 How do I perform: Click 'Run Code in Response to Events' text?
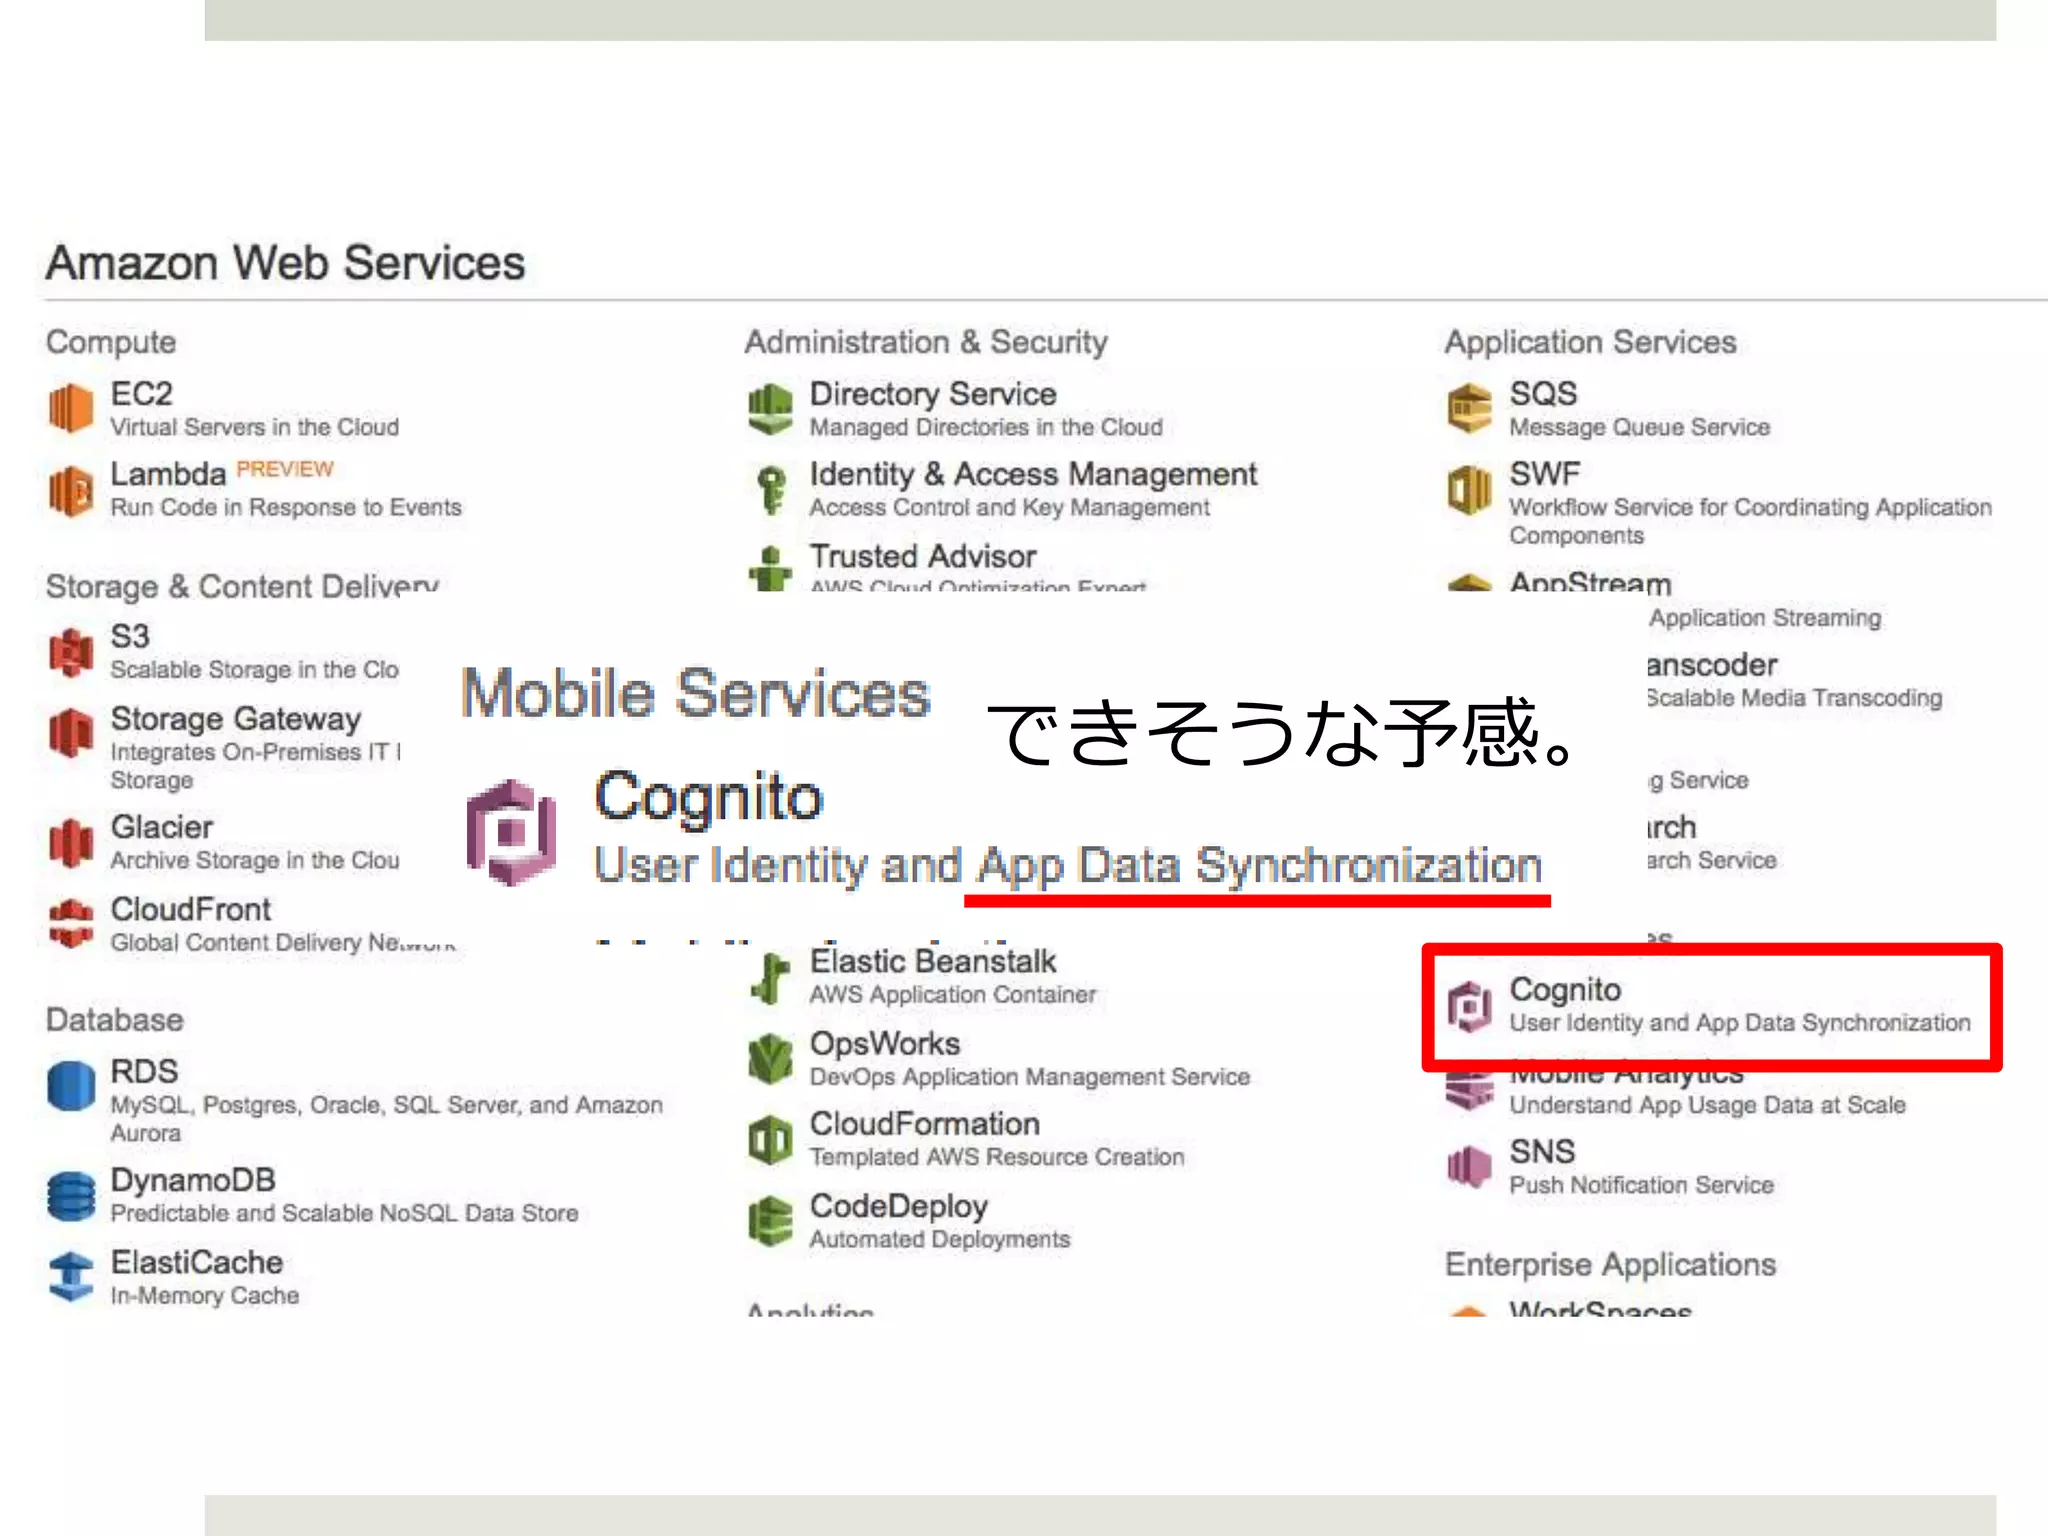click(x=286, y=508)
